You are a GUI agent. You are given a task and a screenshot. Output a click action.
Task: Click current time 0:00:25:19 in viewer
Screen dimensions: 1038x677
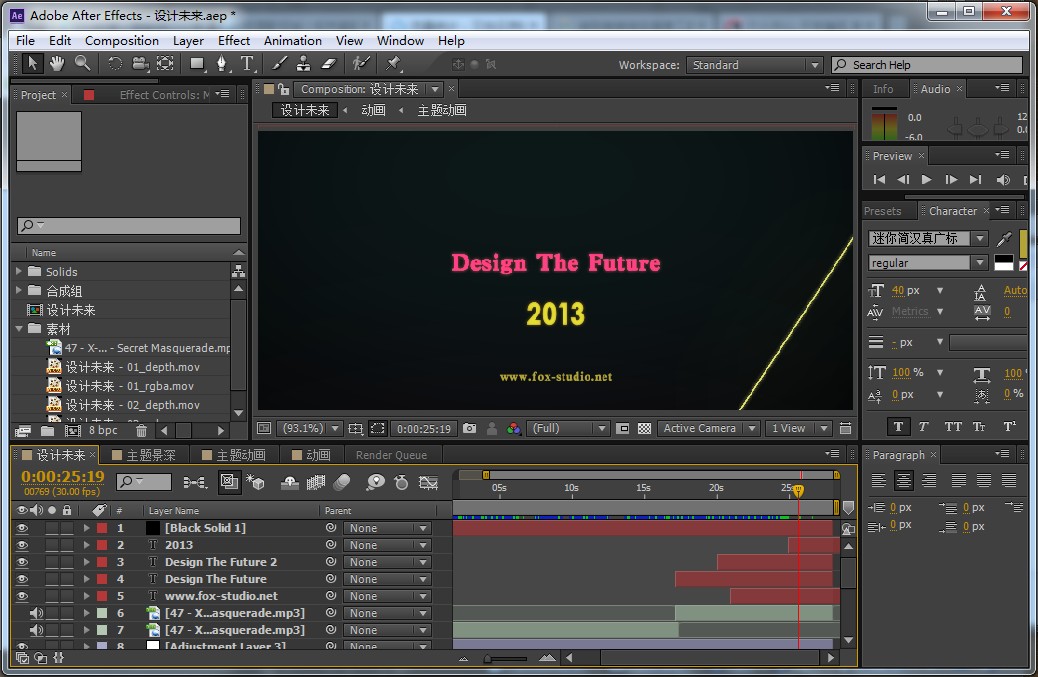pyautogui.click(x=424, y=429)
